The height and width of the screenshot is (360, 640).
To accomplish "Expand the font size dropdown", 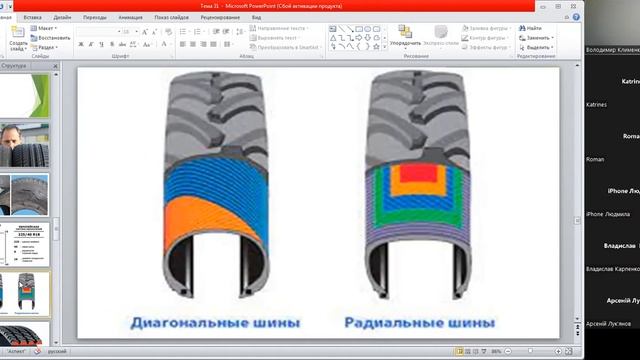I will coord(136,32).
